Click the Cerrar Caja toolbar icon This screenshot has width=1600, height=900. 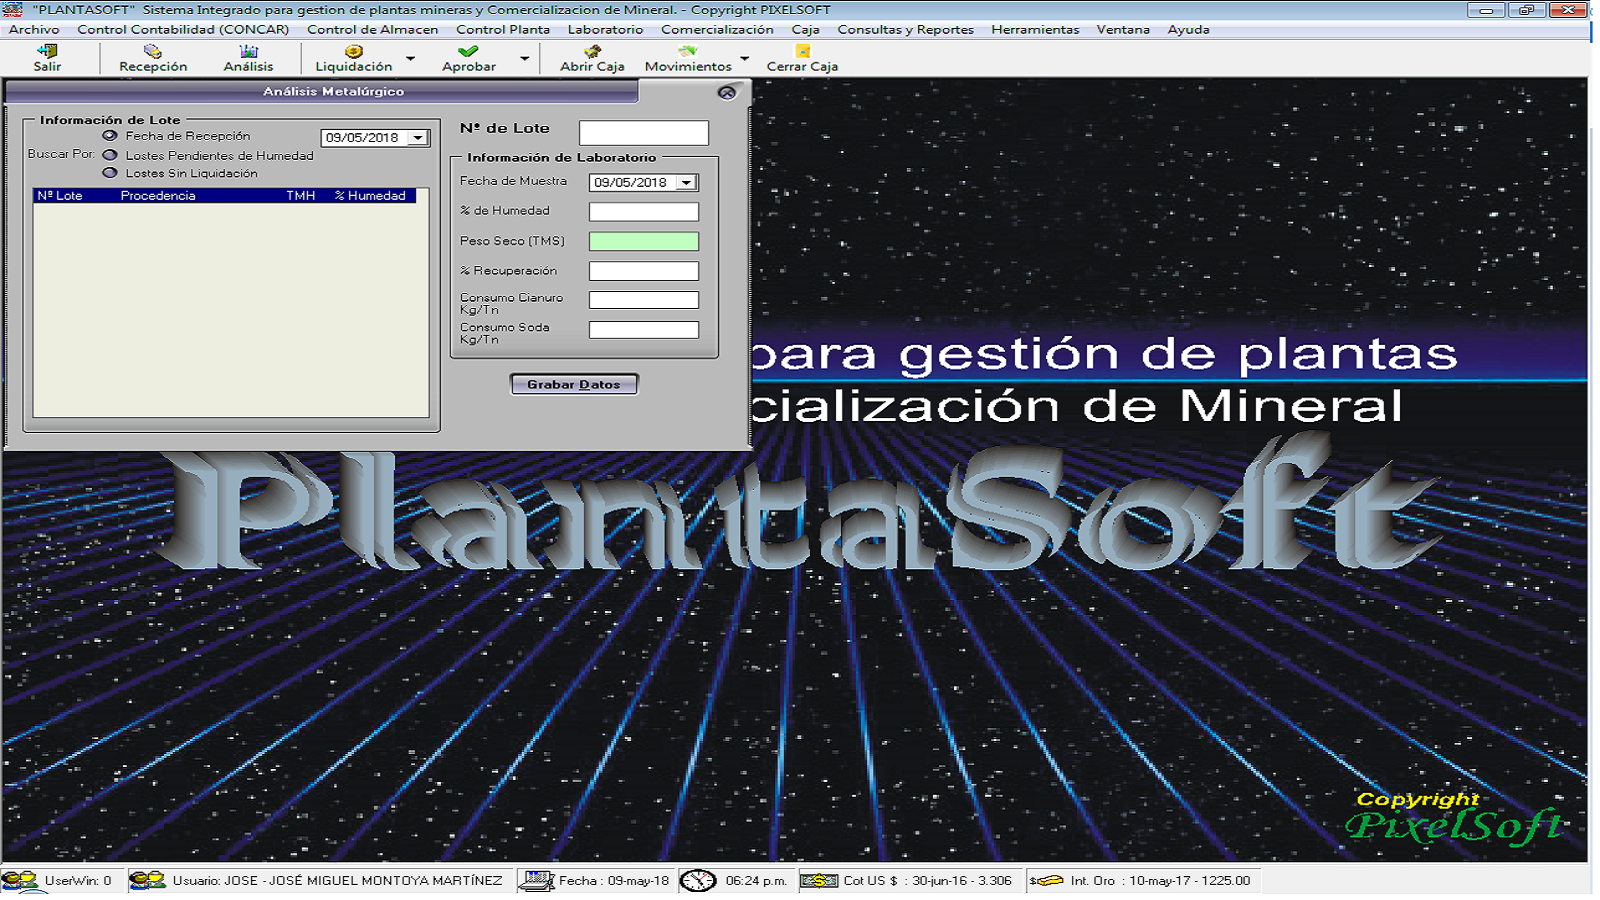coord(802,52)
